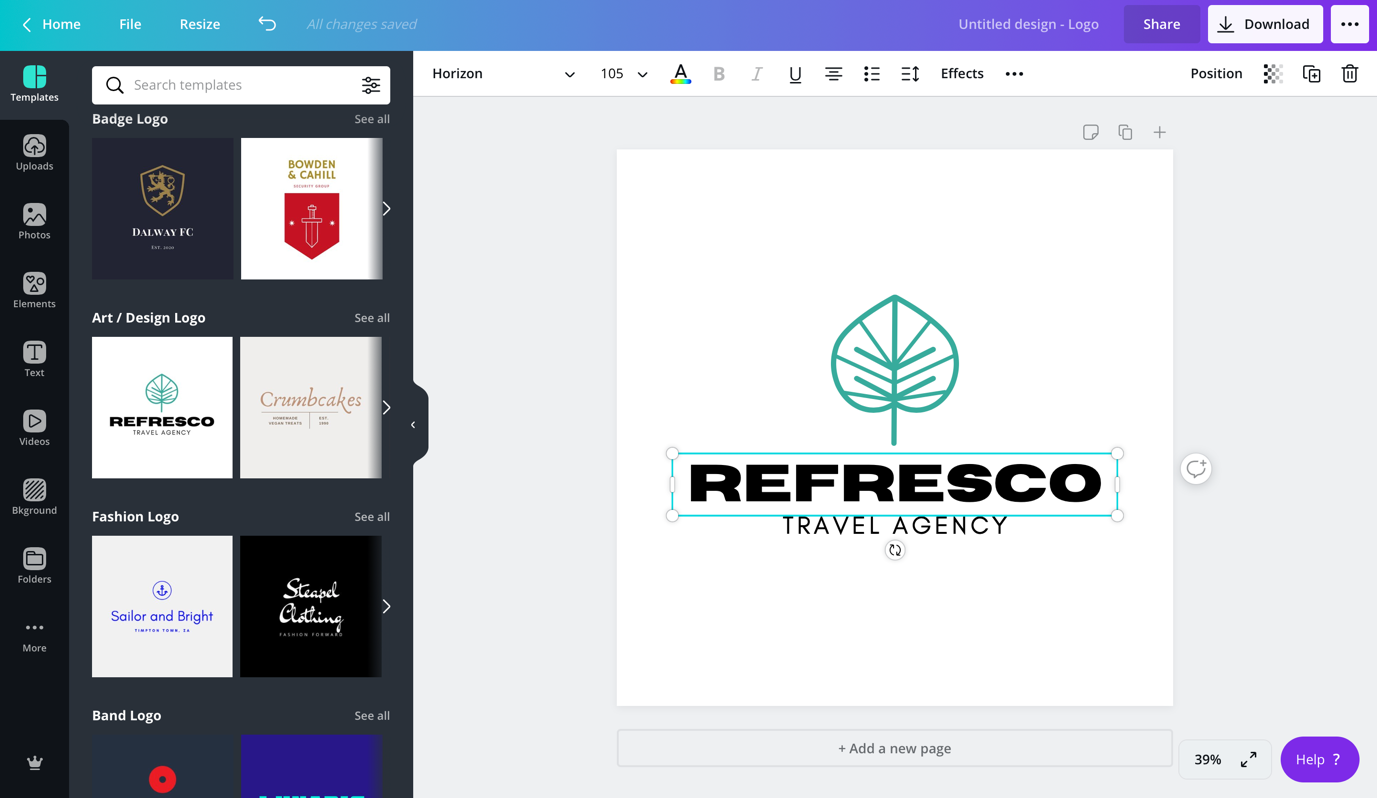Select the Refresco Travel Agency template
The image size is (1377, 798).
pyautogui.click(x=162, y=408)
